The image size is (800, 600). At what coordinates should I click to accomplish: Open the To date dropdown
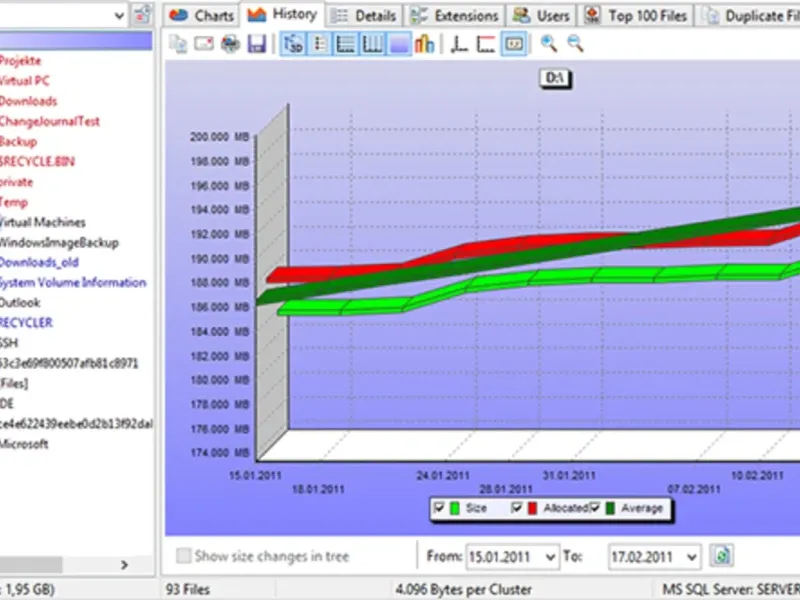(691, 557)
